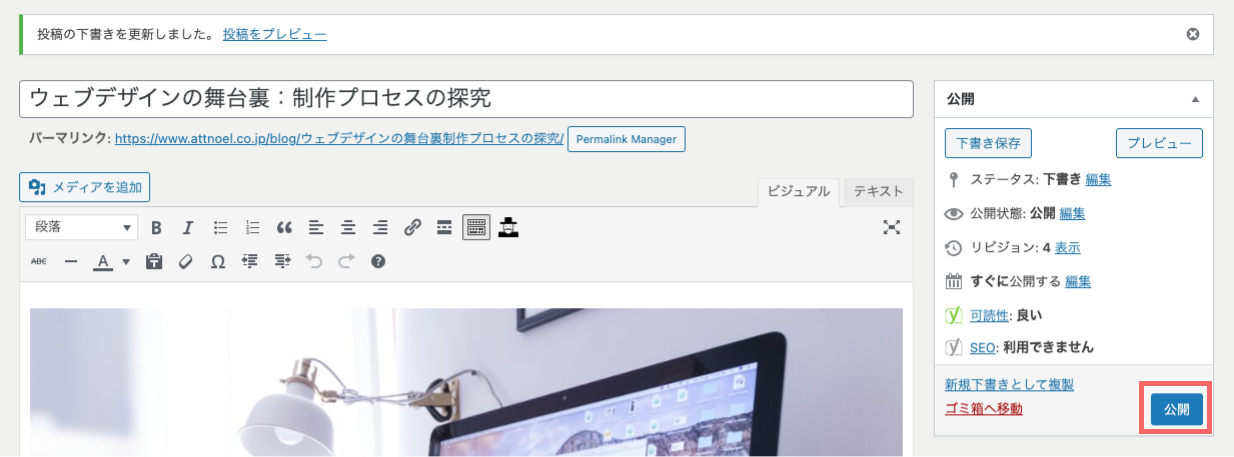Viewport: 1234px width, 457px height.
Task: Follow the 投稿をプレビュー link in notice
Action: (x=274, y=34)
